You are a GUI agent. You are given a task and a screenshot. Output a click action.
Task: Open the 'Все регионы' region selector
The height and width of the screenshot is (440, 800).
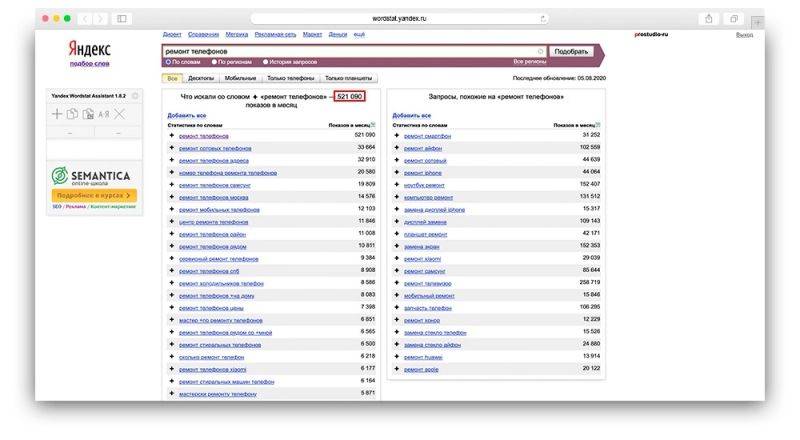(530, 62)
